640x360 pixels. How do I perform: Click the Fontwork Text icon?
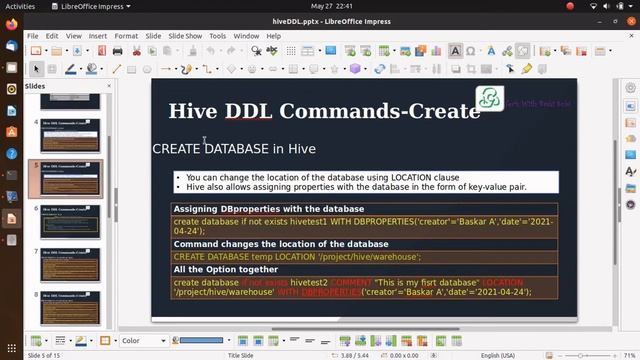[x=491, y=51]
